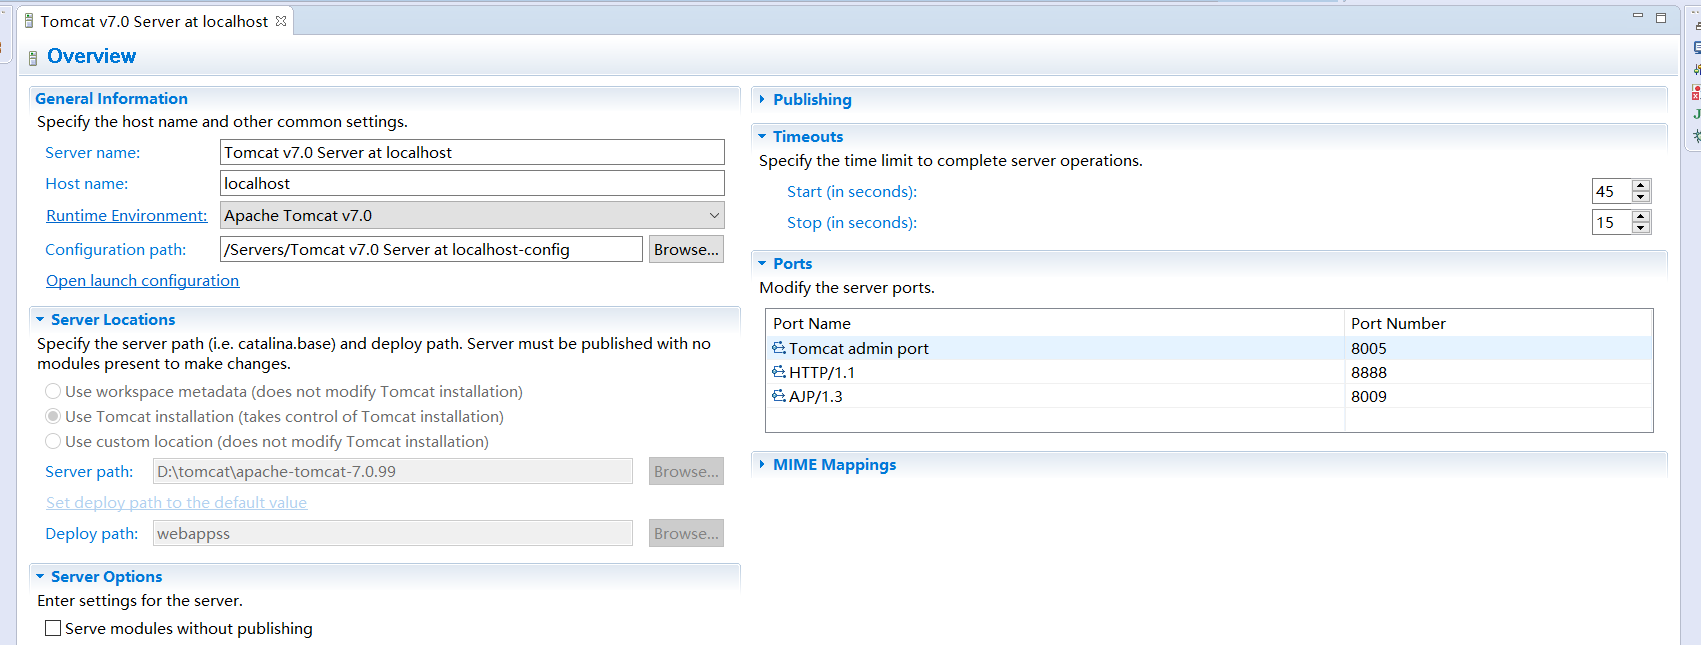Maximize the editor area
The image size is (1701, 645).
(1661, 17)
